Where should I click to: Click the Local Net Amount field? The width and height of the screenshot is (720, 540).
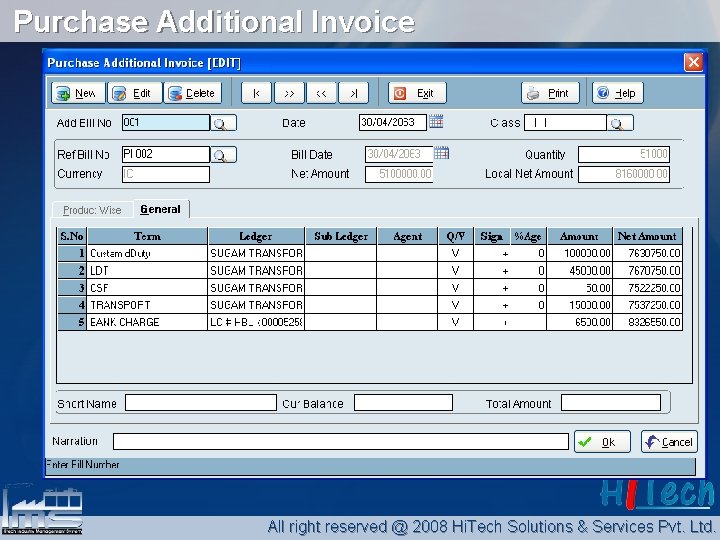(x=624, y=174)
